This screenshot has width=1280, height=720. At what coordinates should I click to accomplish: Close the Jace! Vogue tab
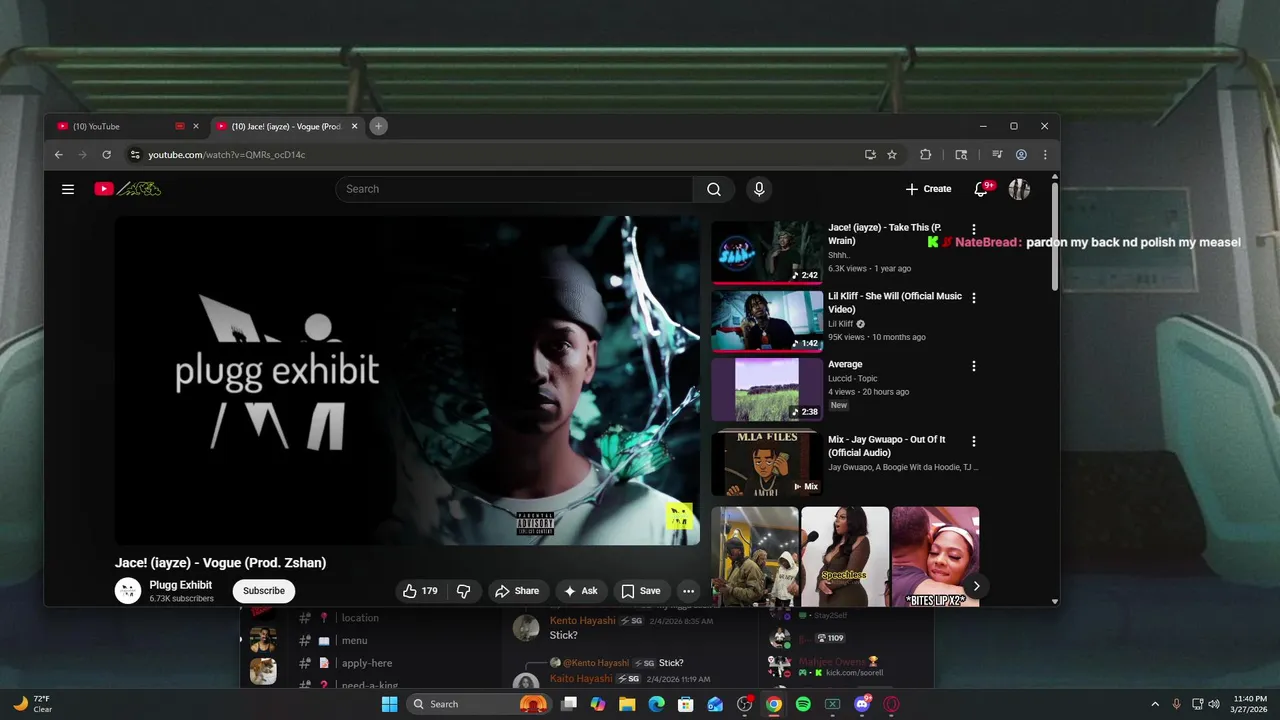[x=354, y=126]
